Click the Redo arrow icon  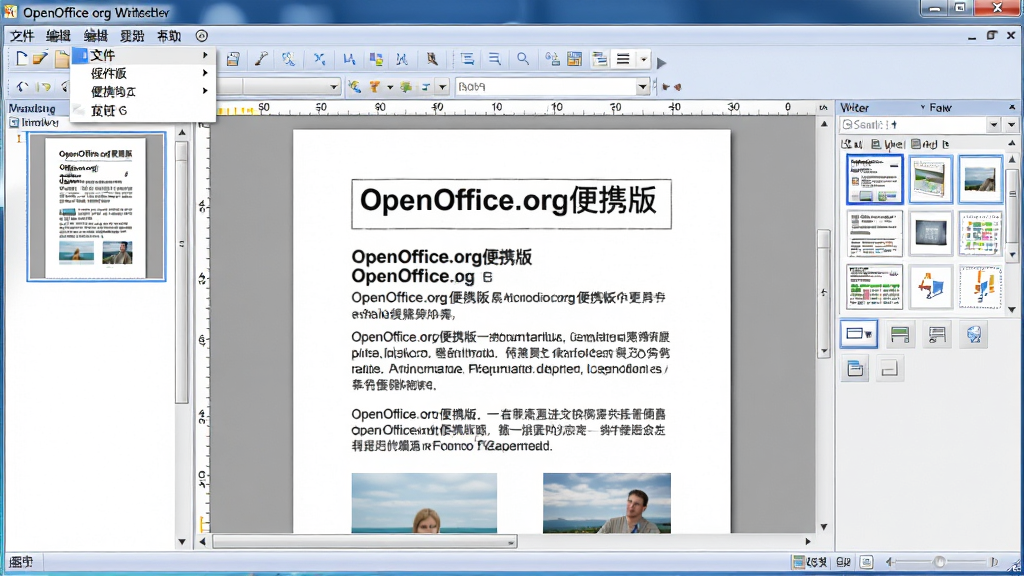click(x=44, y=86)
